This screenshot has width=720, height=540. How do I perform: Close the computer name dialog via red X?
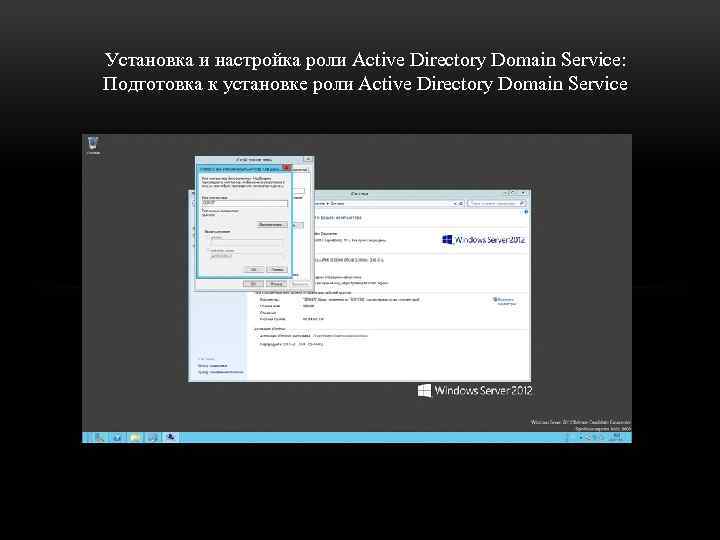(287, 169)
